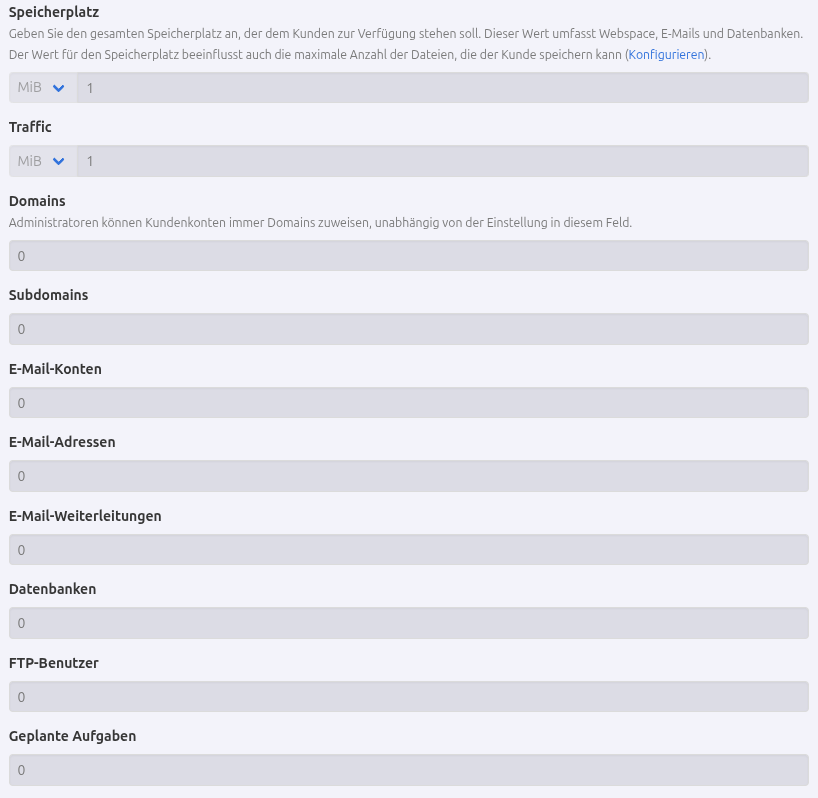The height and width of the screenshot is (798, 818).
Task: Focus the FTP-Benutzer input field
Action: click(409, 697)
